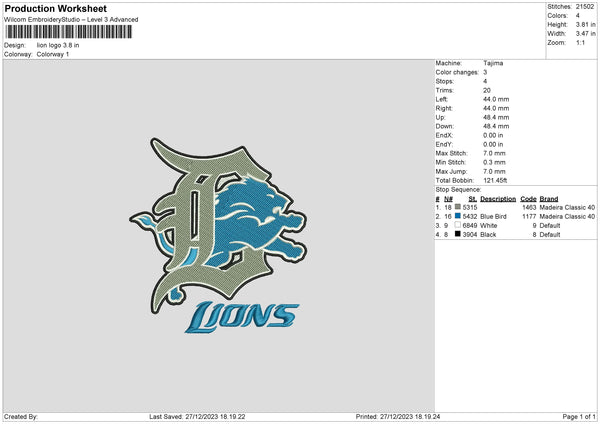Click the height value '3.81 in'
Viewport: 600px width, 424px height.
point(585,24)
